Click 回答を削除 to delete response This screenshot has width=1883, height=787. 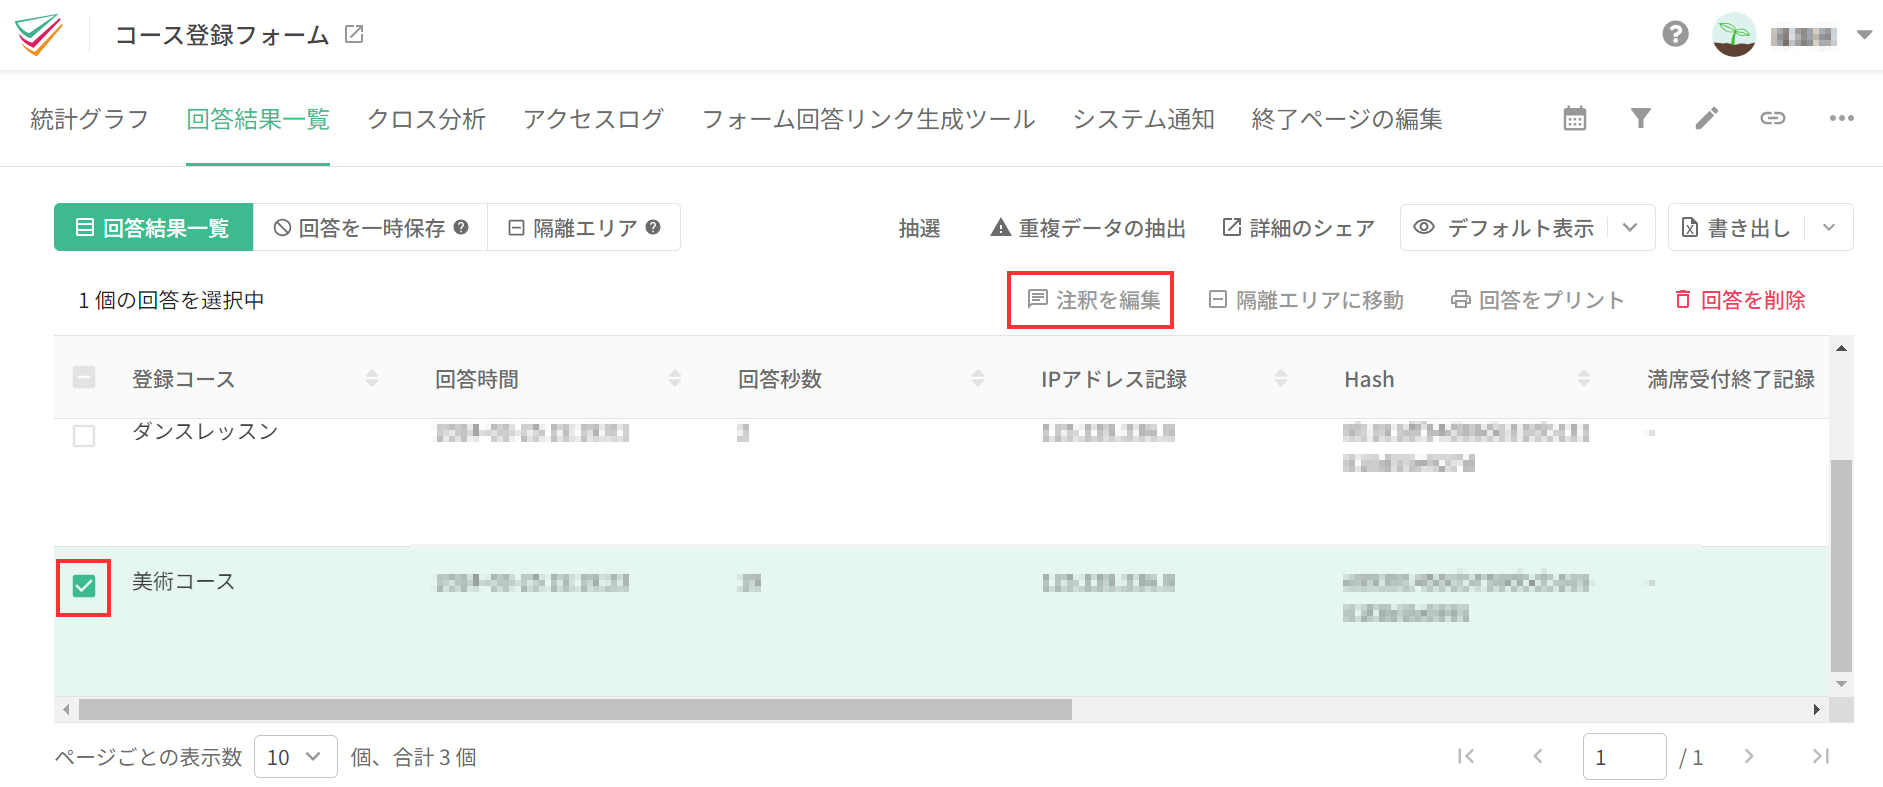(1740, 300)
